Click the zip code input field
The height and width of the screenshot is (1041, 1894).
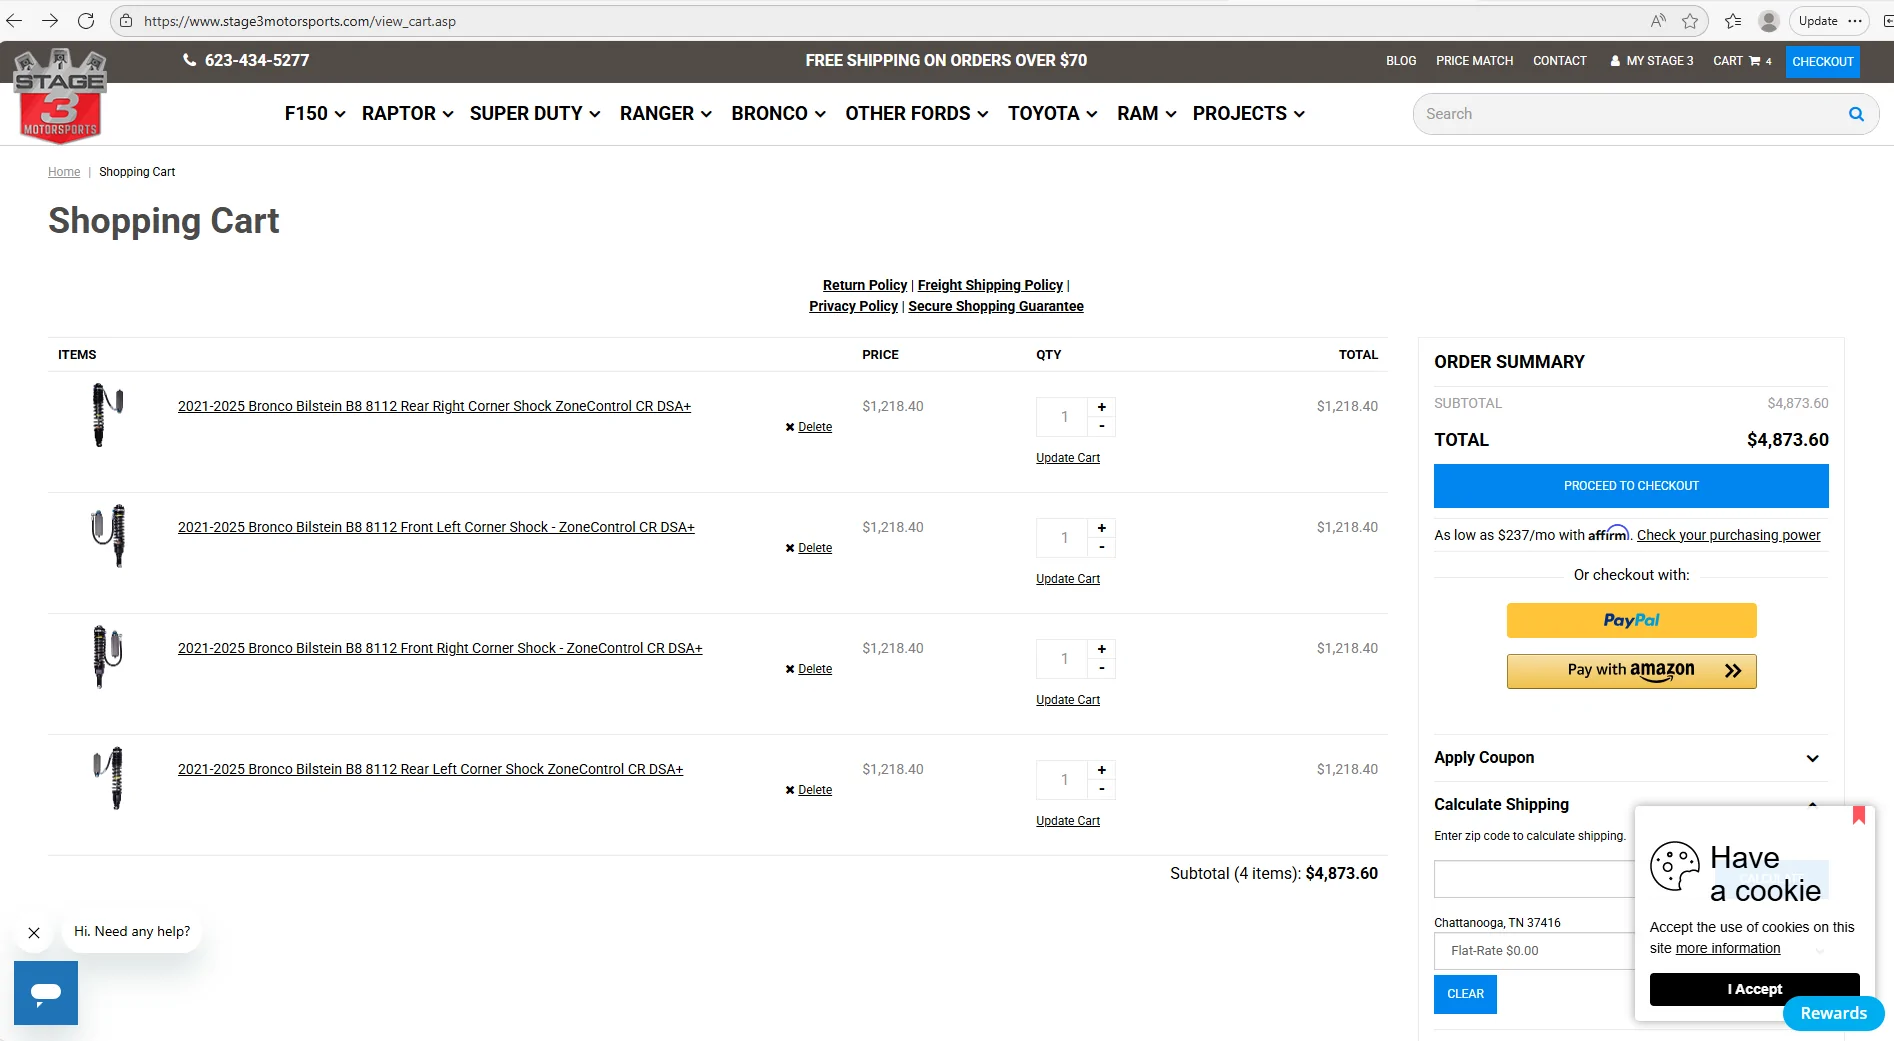pyautogui.click(x=1534, y=880)
